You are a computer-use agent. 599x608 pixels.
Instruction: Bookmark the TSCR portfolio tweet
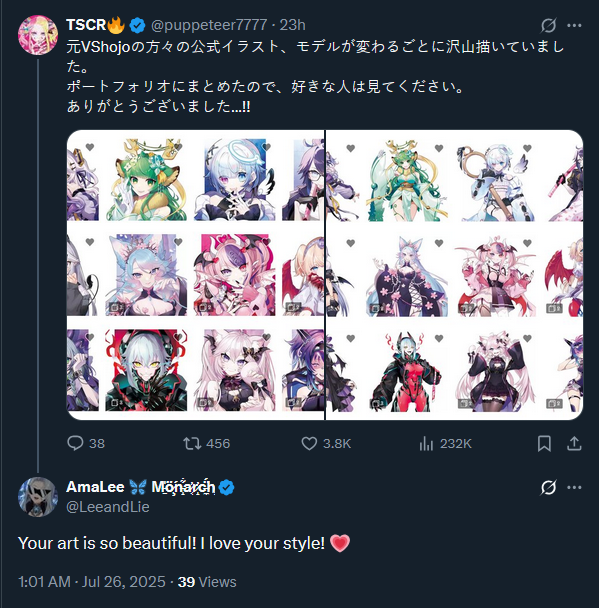coord(544,443)
